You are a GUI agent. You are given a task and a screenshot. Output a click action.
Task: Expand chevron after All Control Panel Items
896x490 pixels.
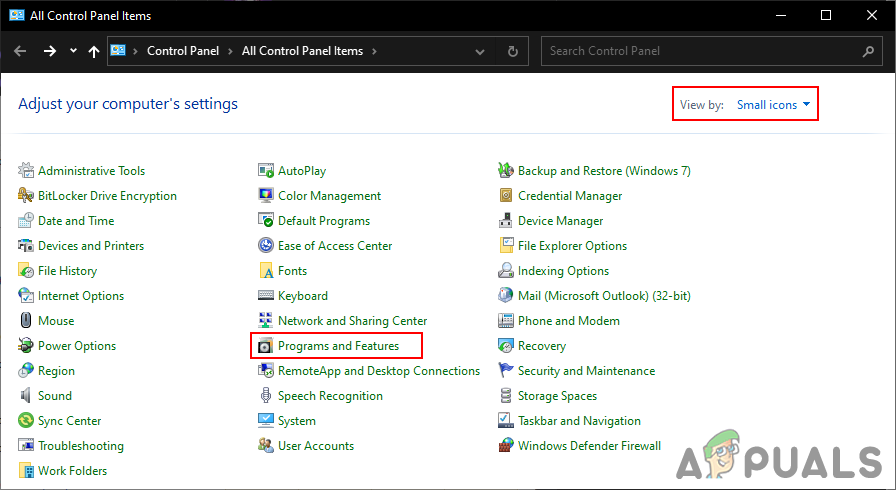(x=374, y=51)
